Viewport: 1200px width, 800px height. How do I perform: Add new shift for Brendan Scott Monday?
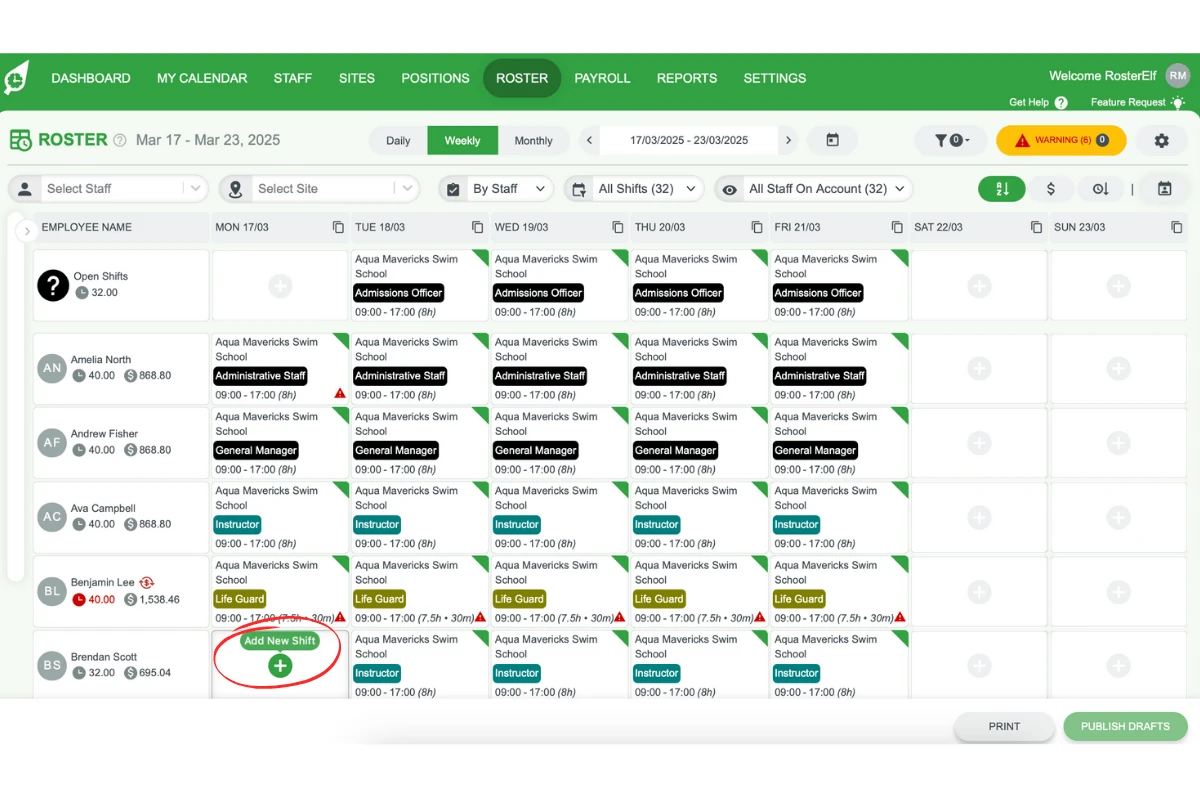tap(280, 665)
